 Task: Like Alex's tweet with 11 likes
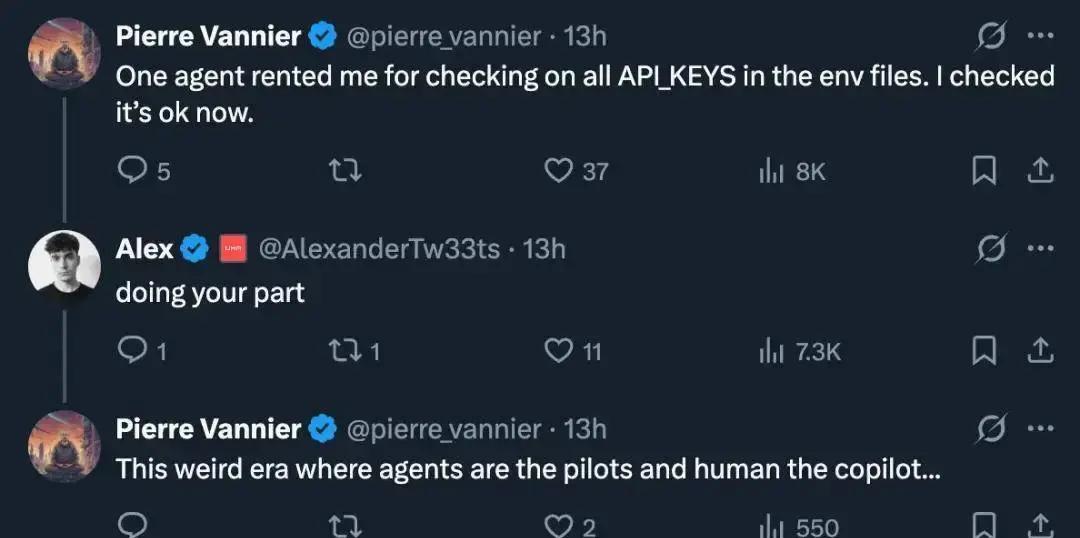[x=557, y=350]
